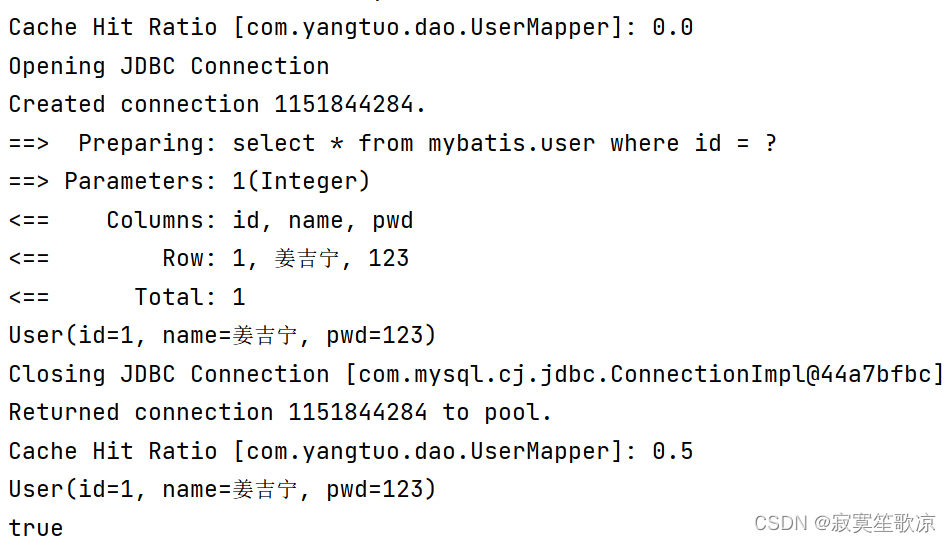951x543 pixels.
Task: Click the Returned connection to pool line
Action: coord(280,413)
